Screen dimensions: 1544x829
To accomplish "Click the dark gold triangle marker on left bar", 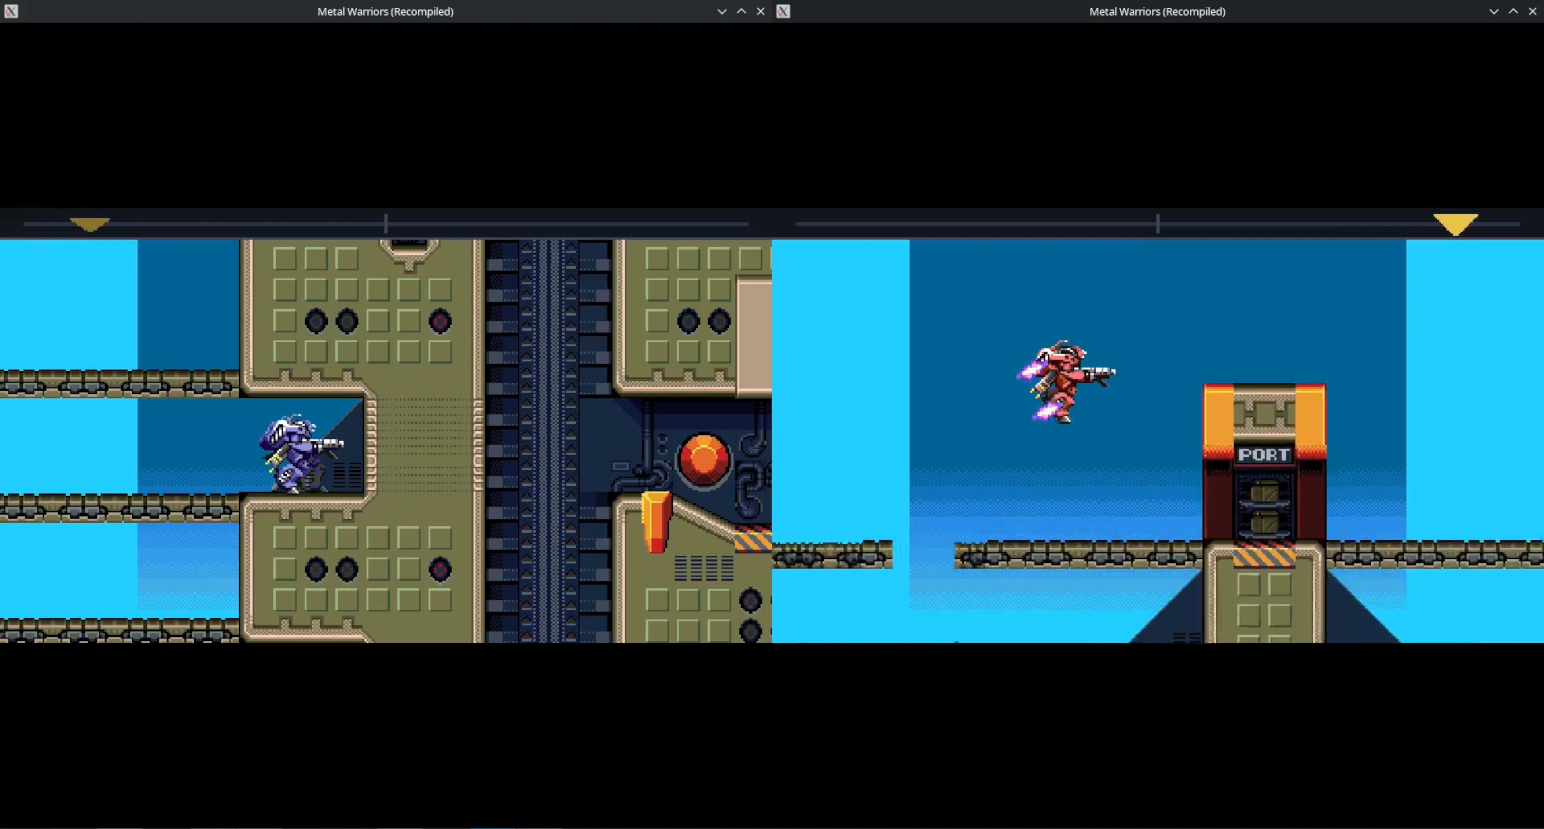I will pyautogui.click(x=90, y=225).
